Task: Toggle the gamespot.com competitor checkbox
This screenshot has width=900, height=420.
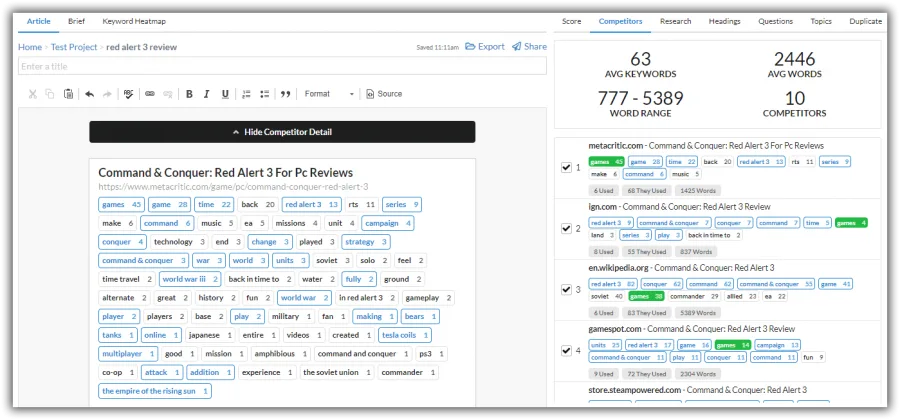Action: pyautogui.click(x=566, y=351)
